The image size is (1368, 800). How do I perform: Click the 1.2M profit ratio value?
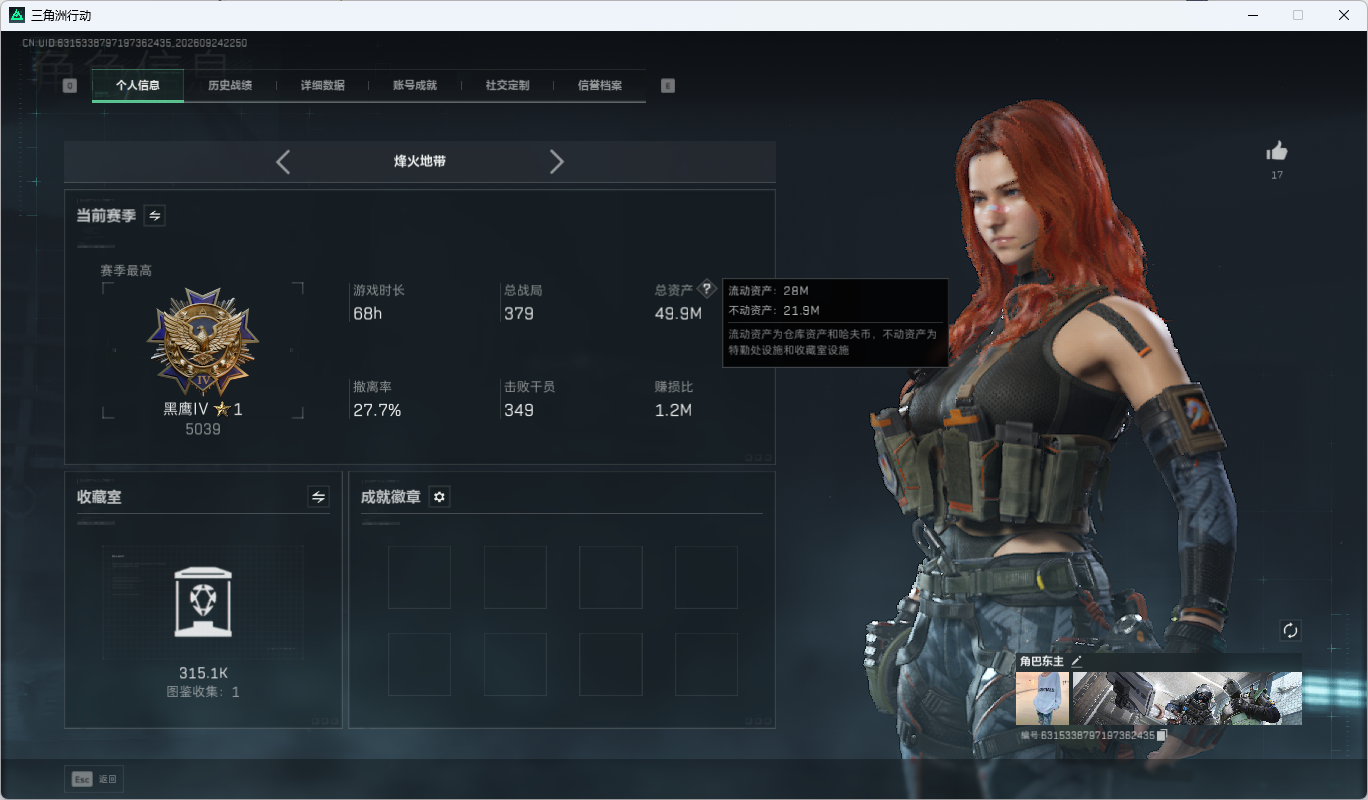click(x=673, y=410)
